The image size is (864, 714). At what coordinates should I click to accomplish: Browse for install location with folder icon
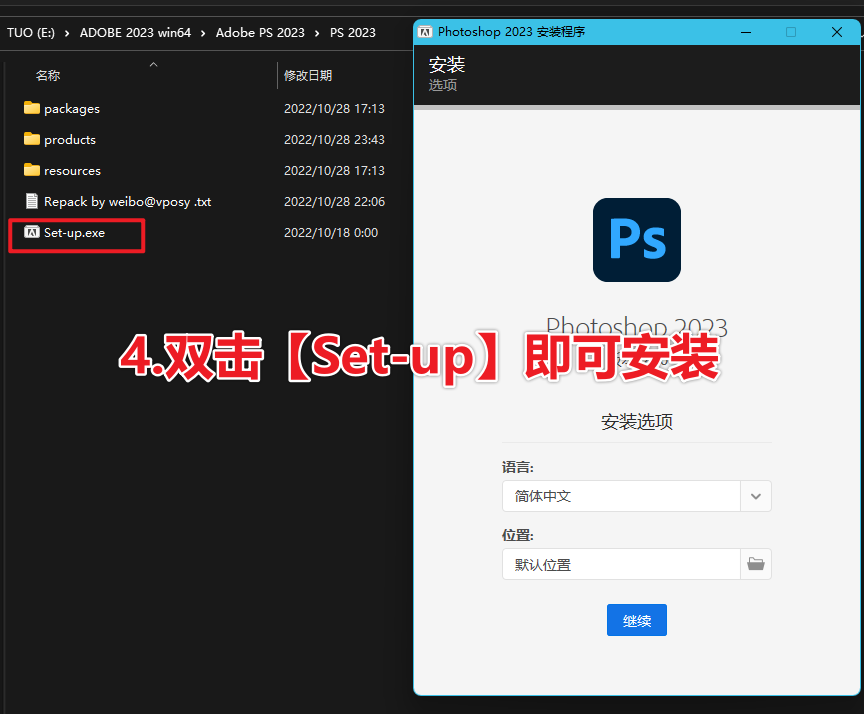point(755,564)
